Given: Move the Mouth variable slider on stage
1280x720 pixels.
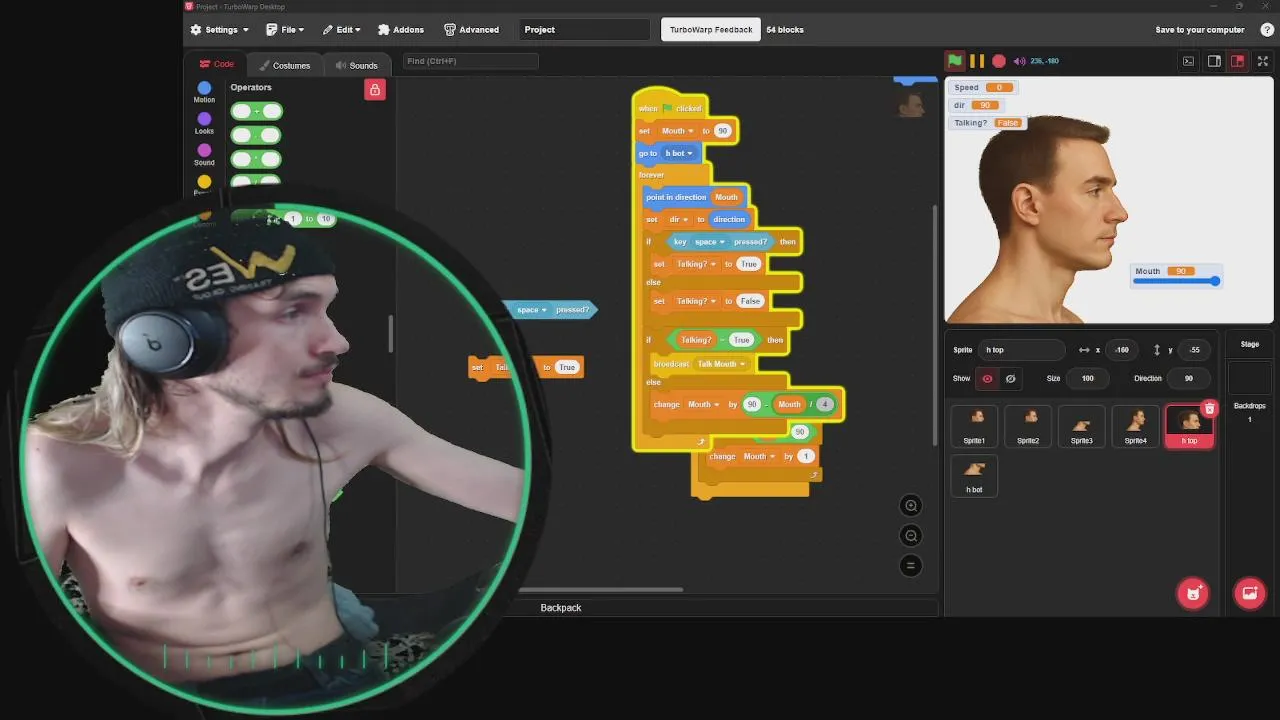Looking at the screenshot, I should click(x=1215, y=281).
